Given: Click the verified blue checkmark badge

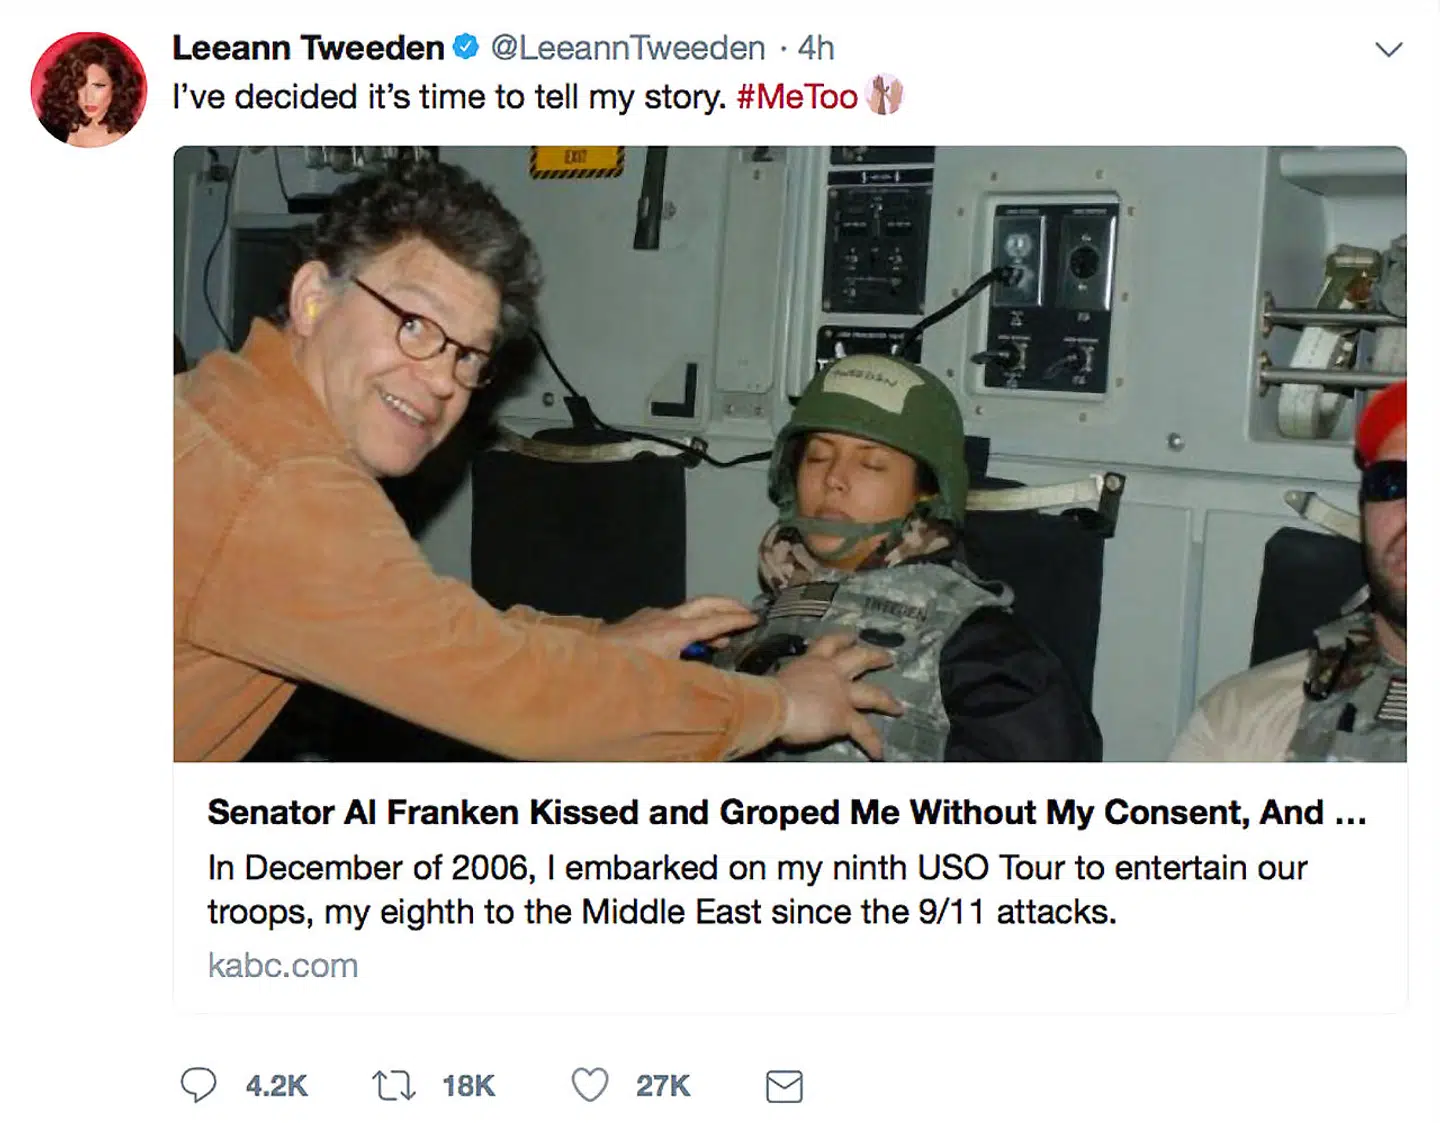Looking at the screenshot, I should pos(464,44).
